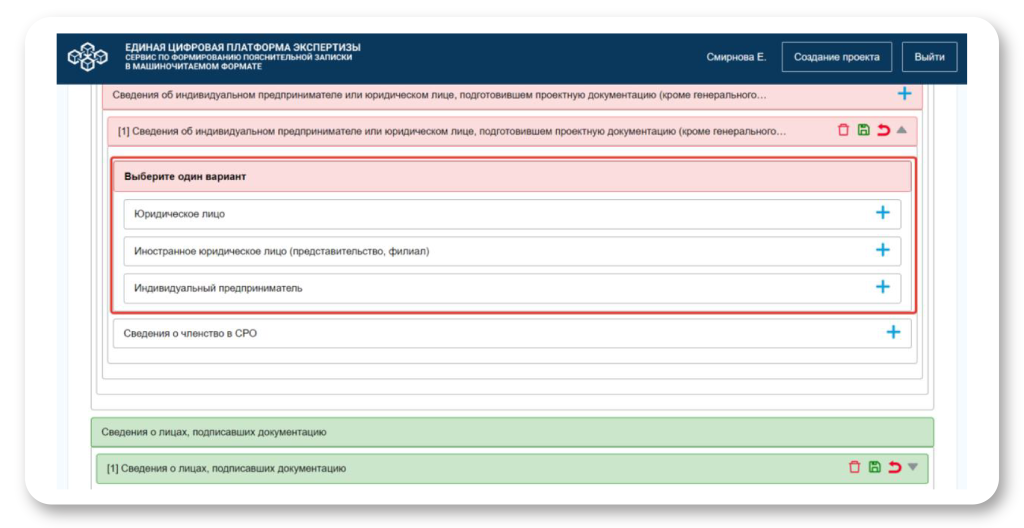Click the Иностранное юридическое лицо row text
1024x528 pixels.
pyautogui.click(x=281, y=251)
